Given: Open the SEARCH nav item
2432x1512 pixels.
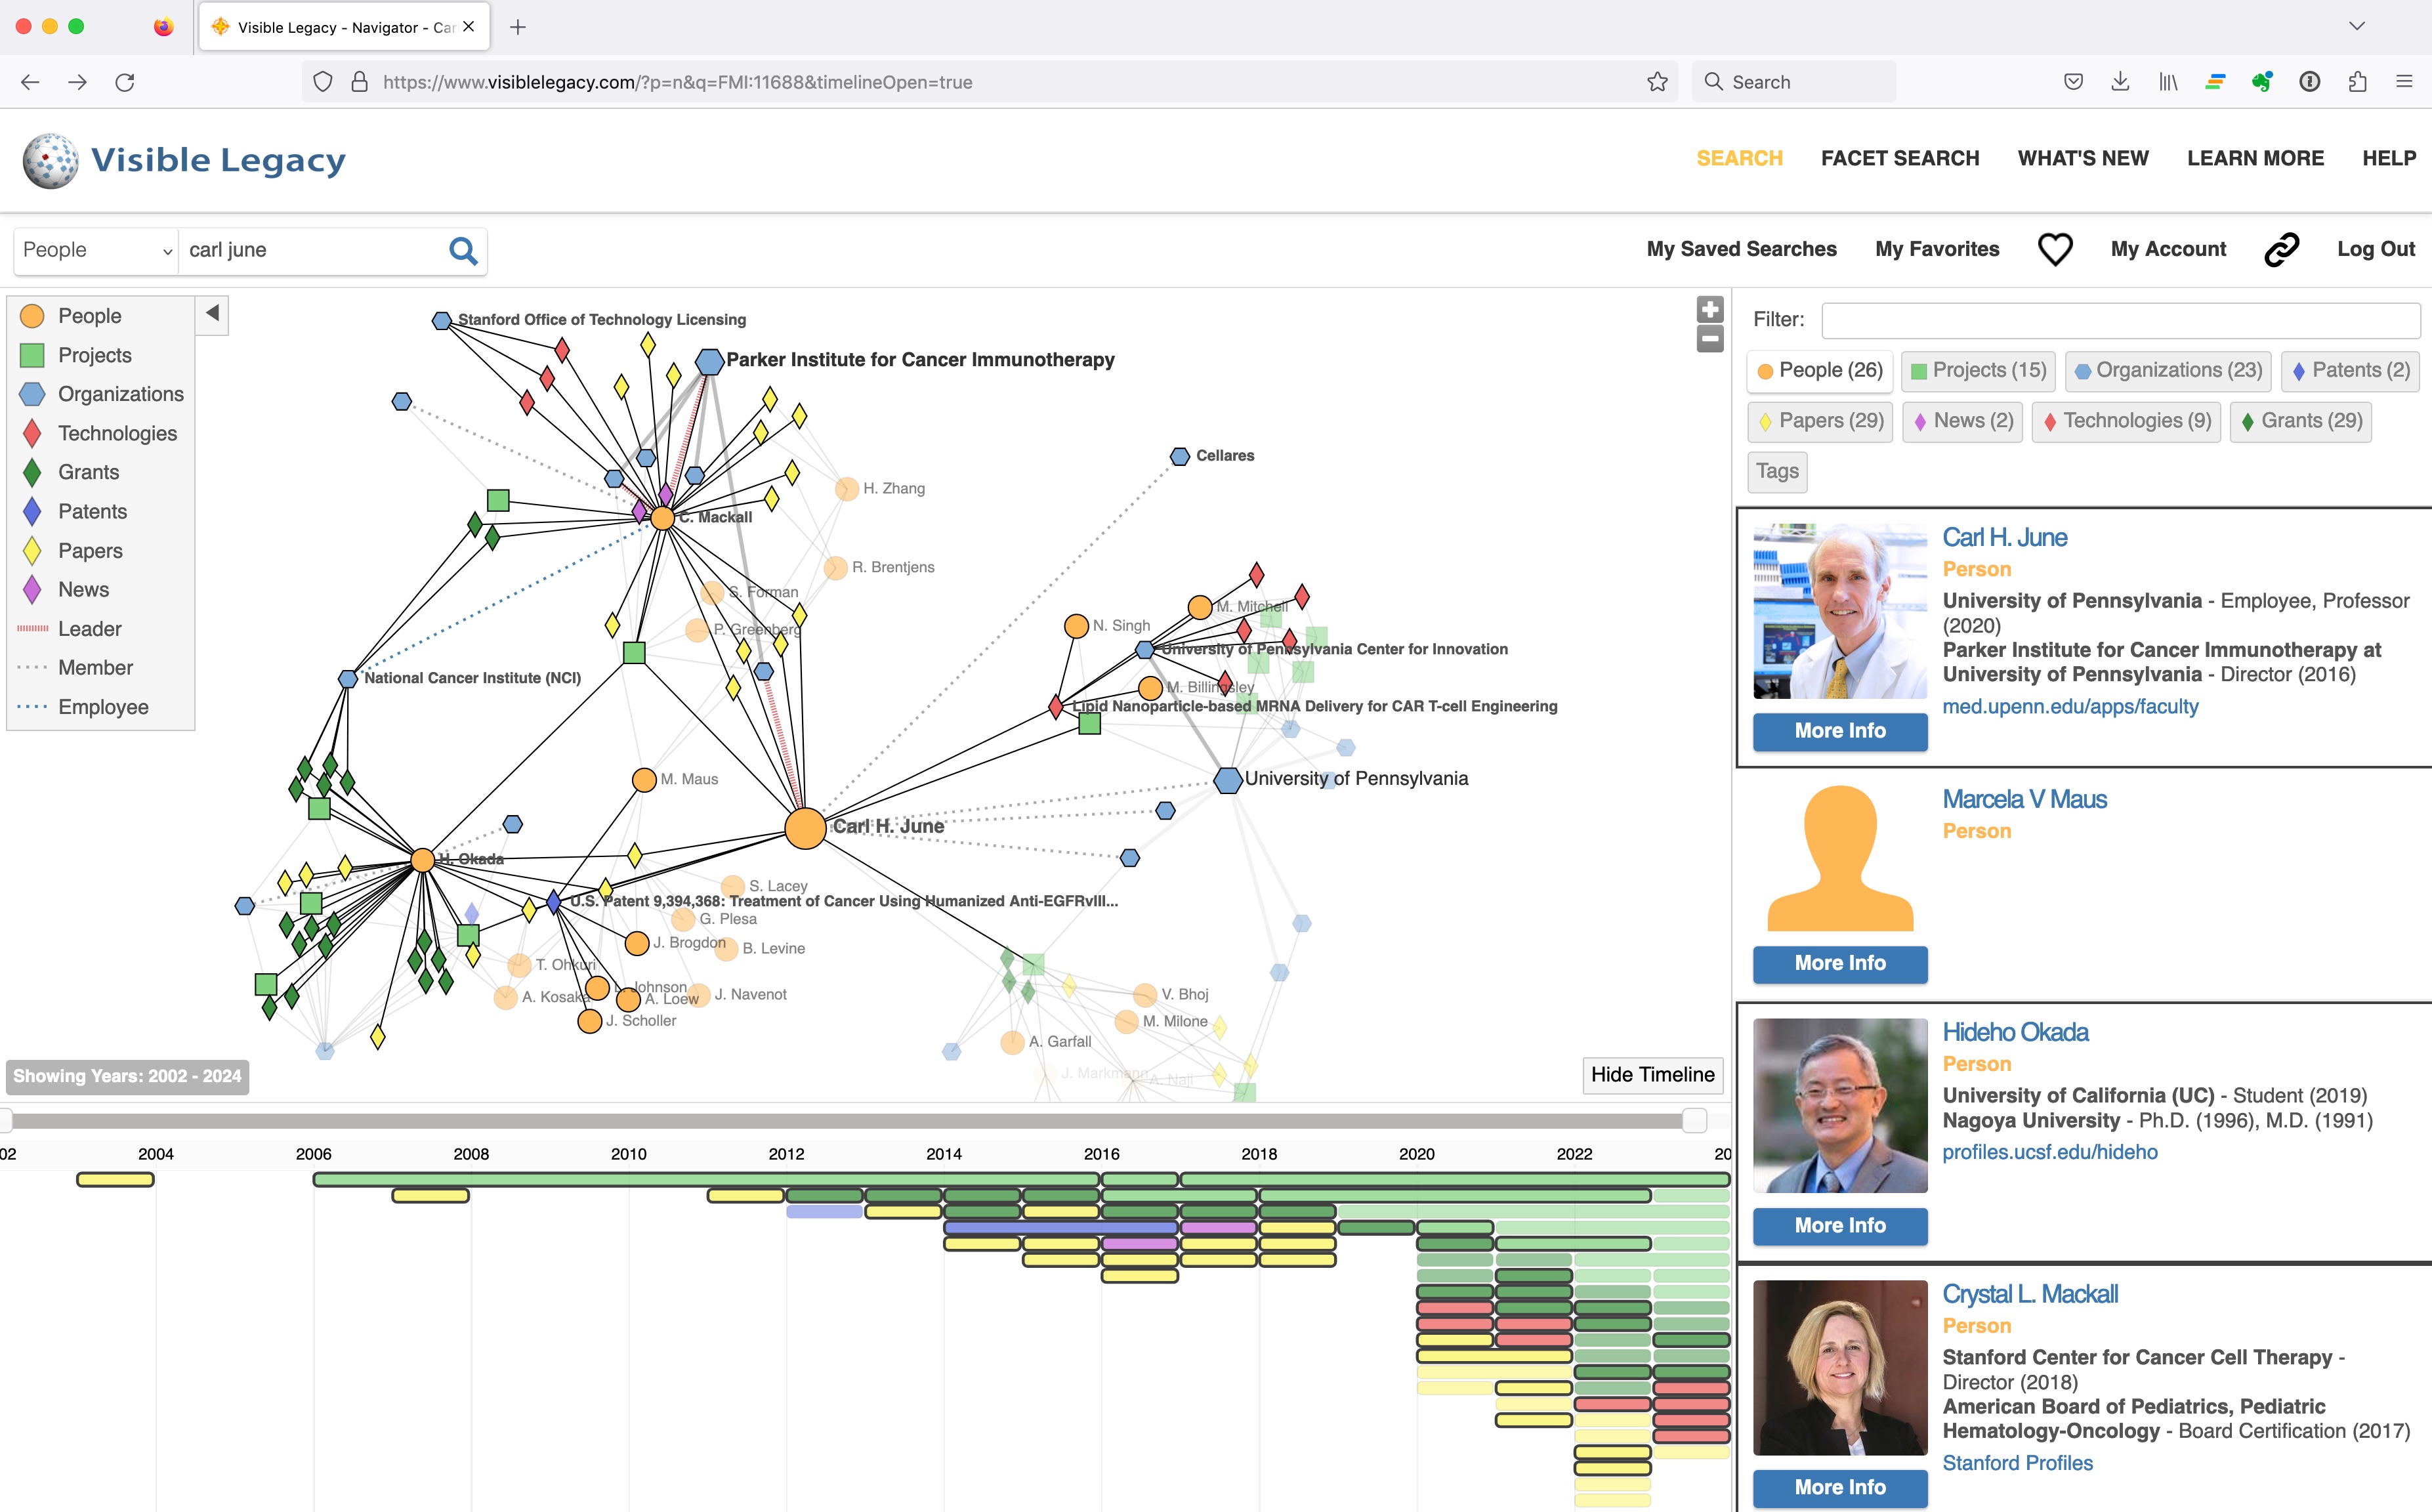Looking at the screenshot, I should coord(1739,158).
